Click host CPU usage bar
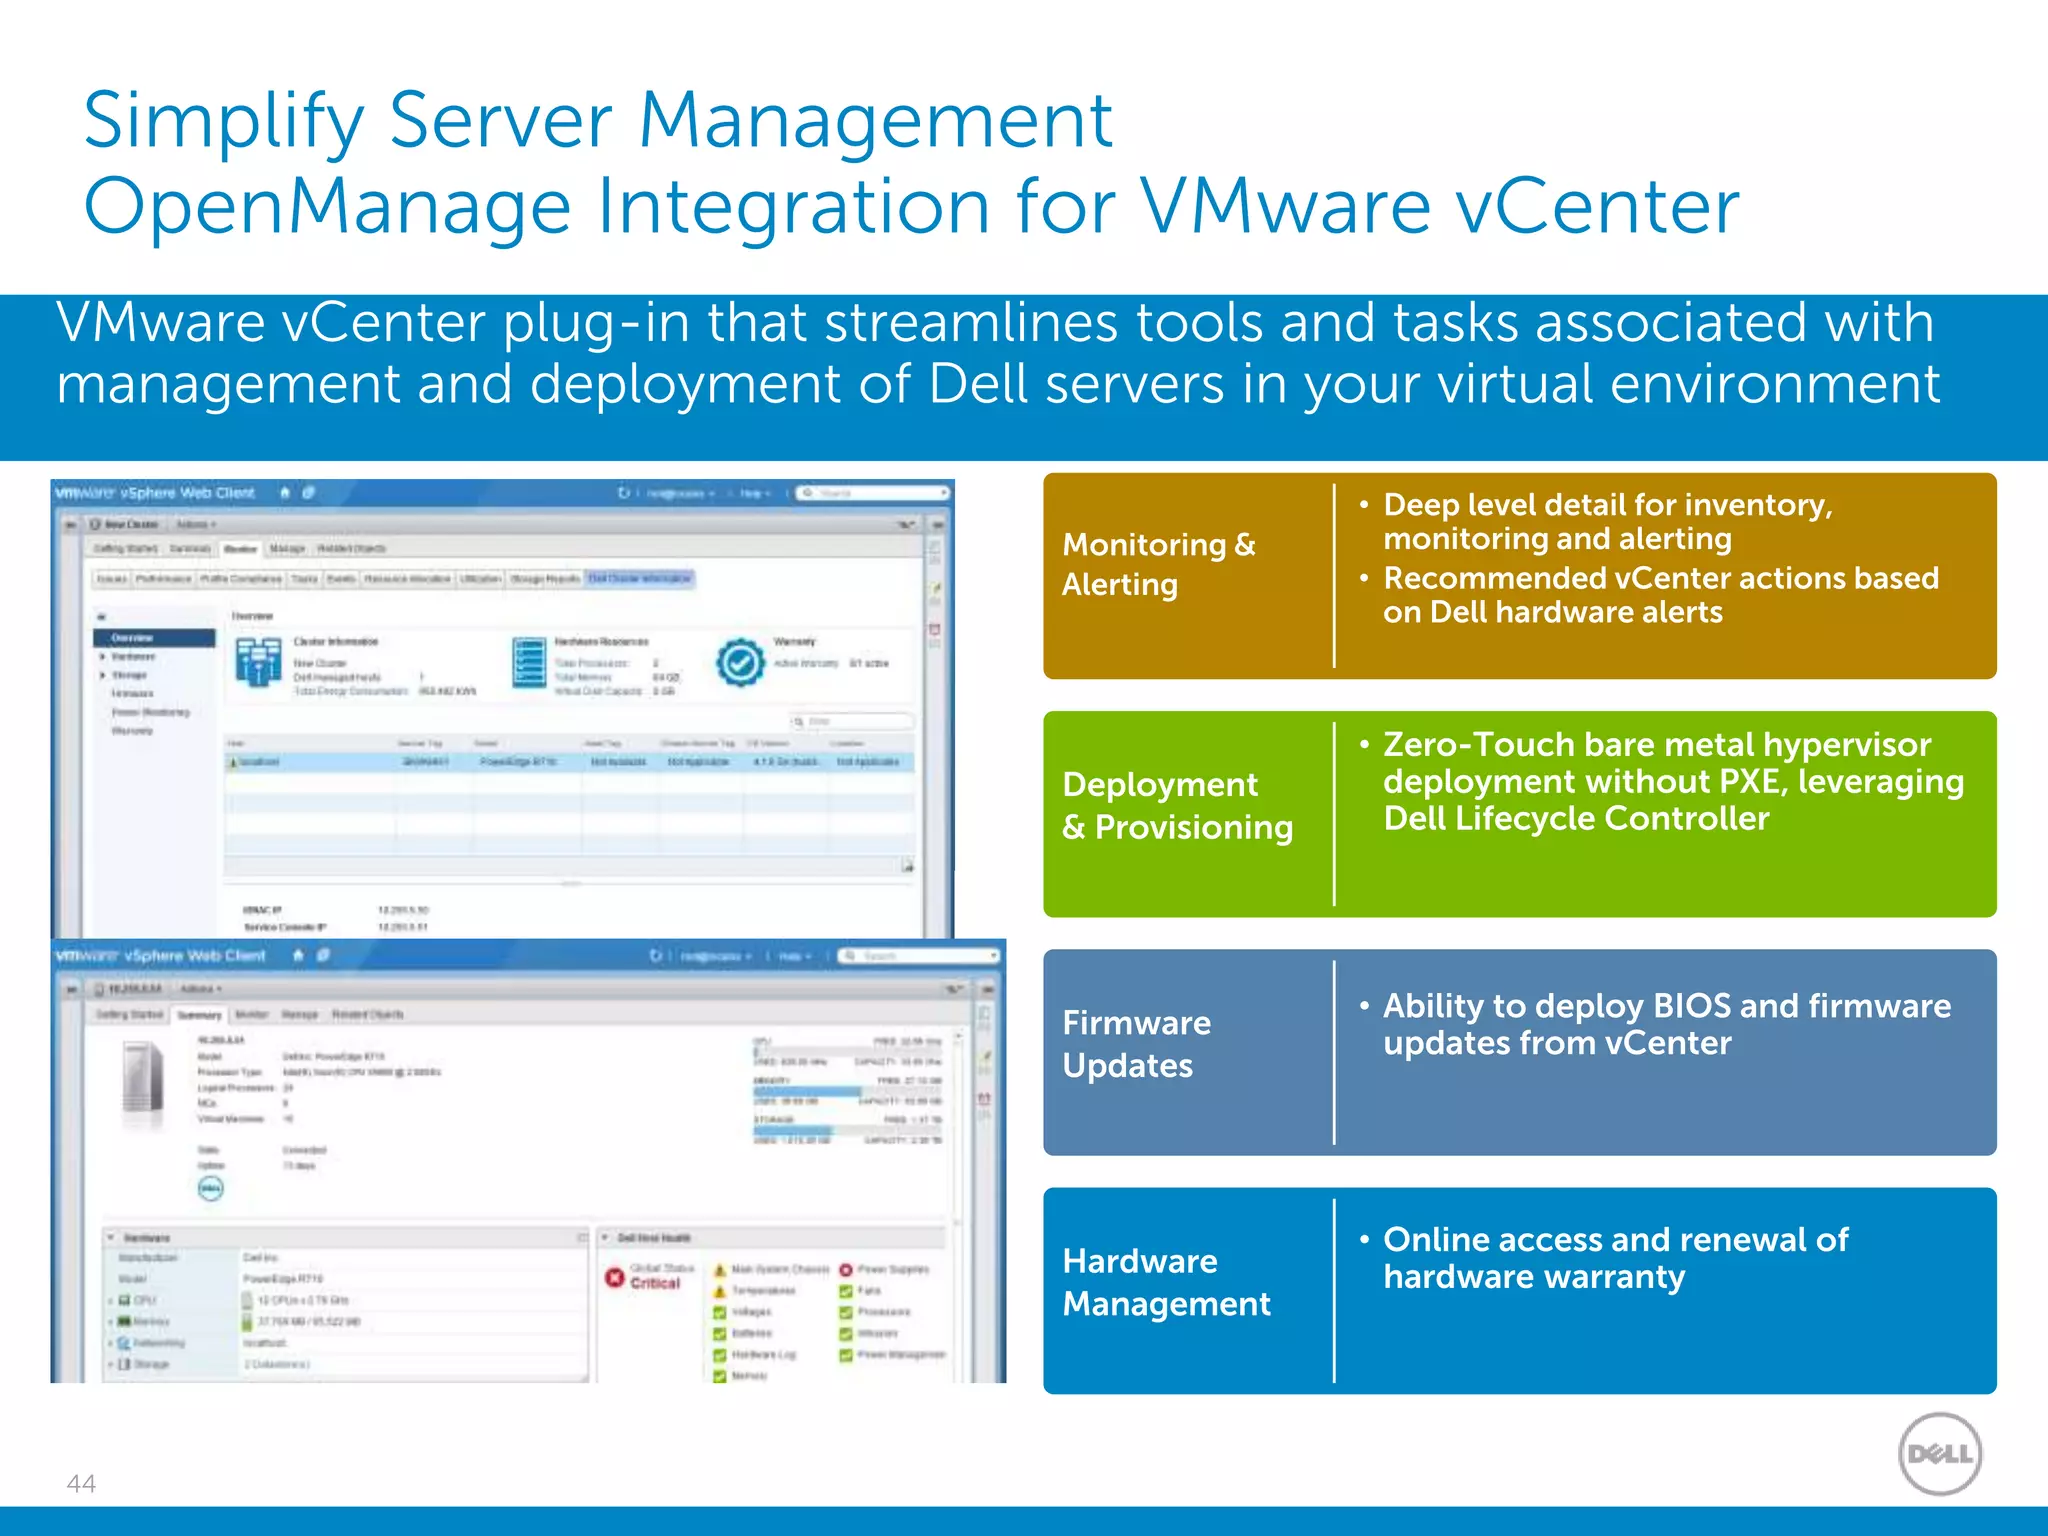The height and width of the screenshot is (1536, 2048). [x=847, y=1052]
